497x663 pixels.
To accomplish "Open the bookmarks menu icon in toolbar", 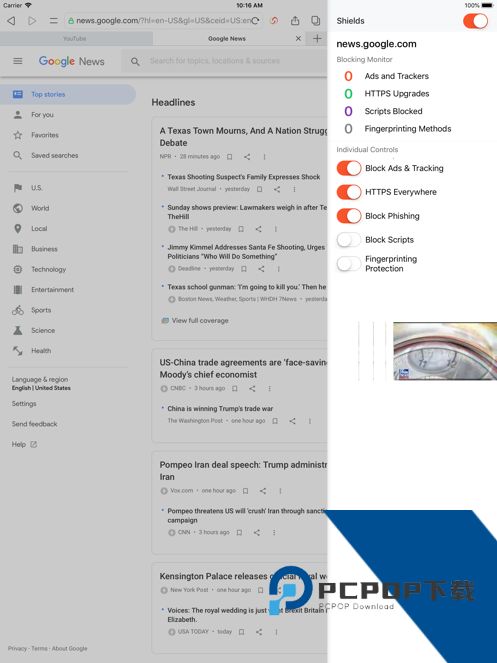I will tap(53, 21).
